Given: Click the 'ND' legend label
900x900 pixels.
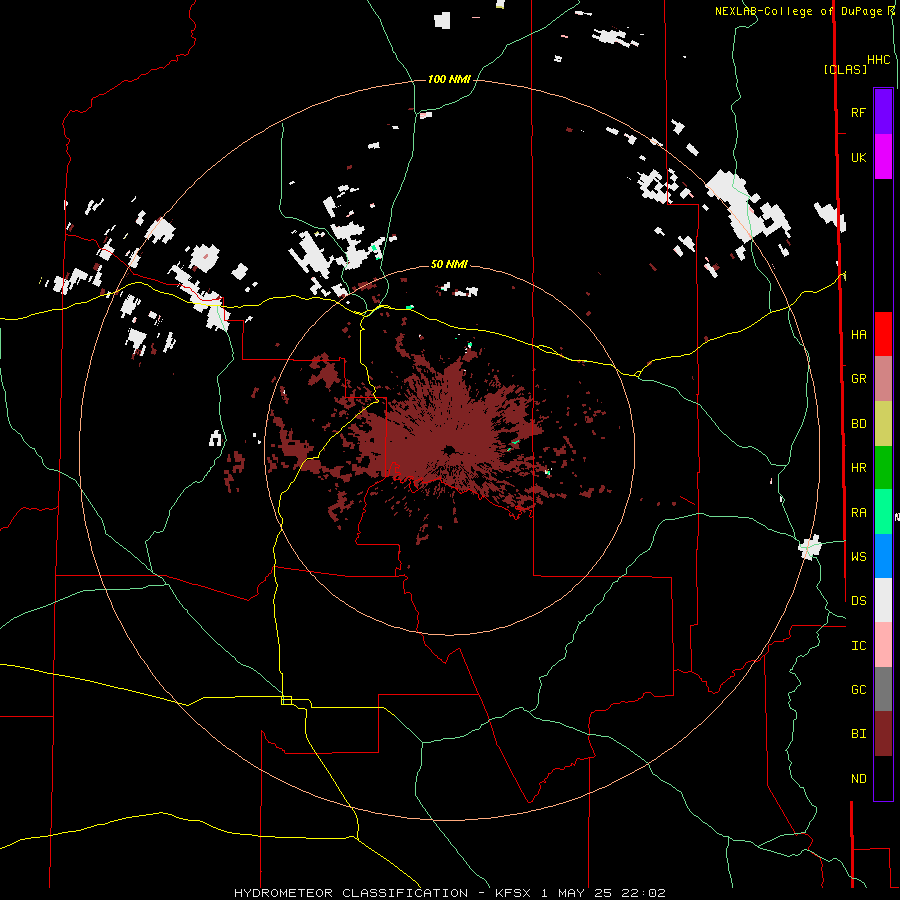Looking at the screenshot, I should point(858,779).
